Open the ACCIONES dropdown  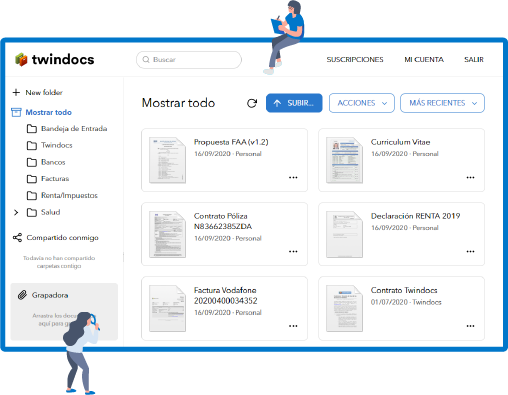[x=362, y=103]
